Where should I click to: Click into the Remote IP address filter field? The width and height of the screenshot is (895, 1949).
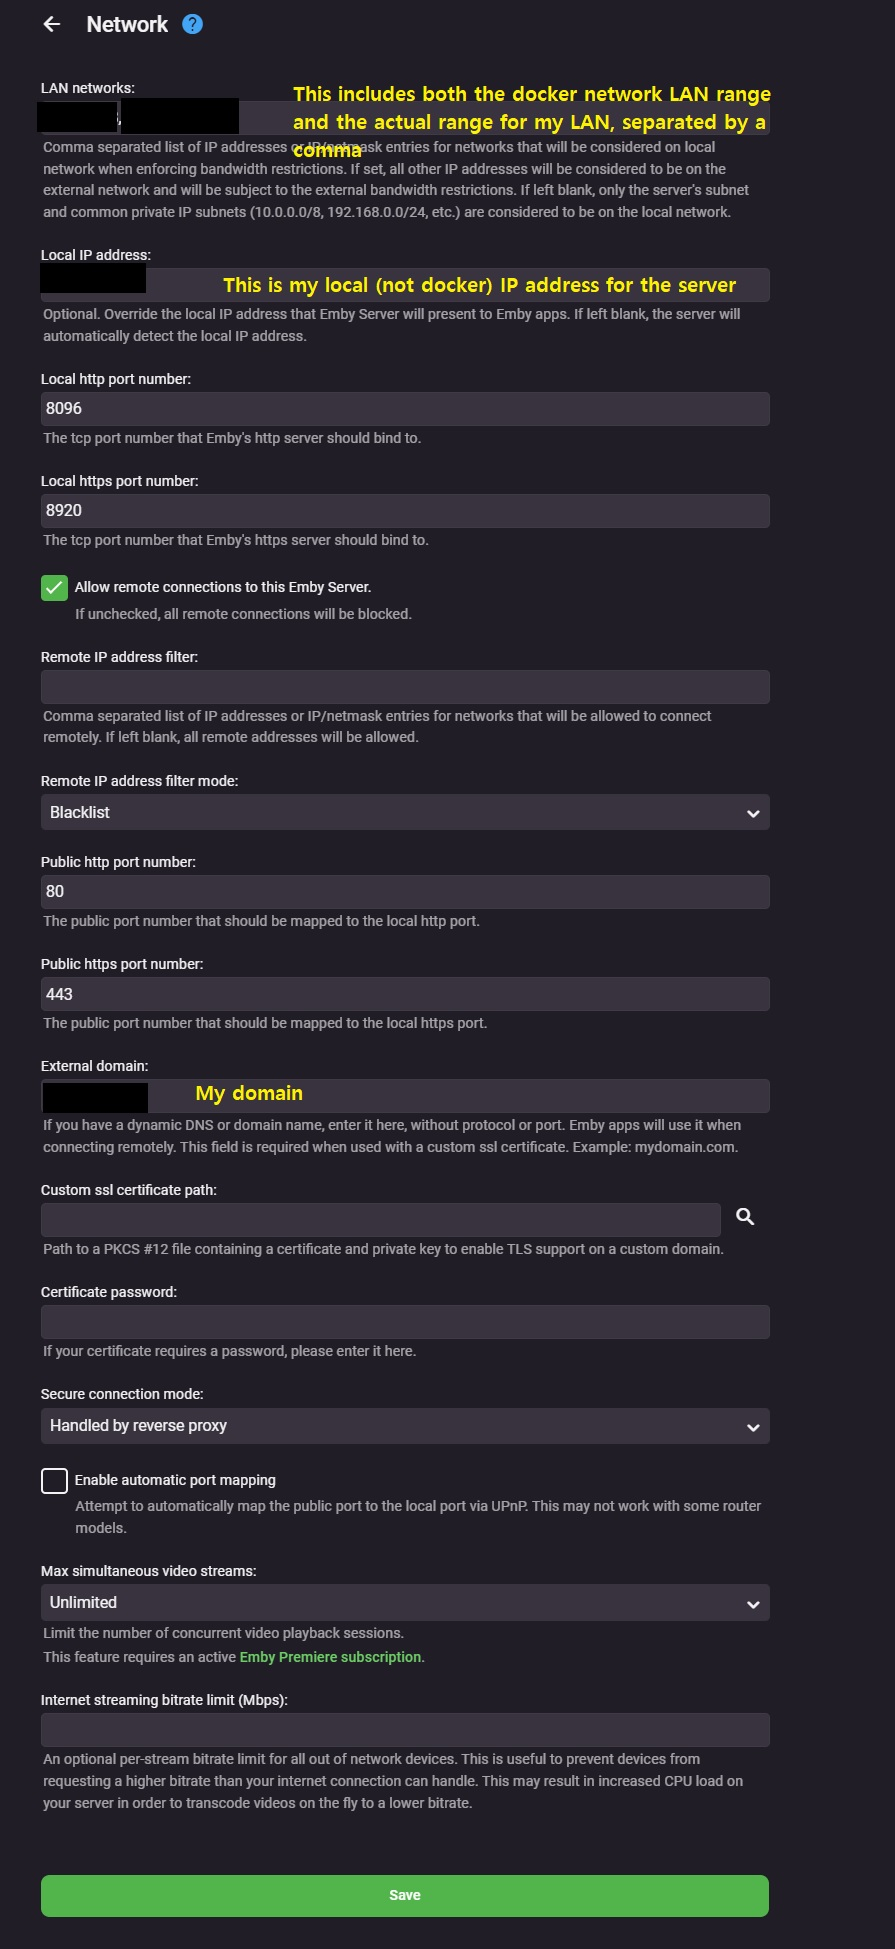point(405,687)
